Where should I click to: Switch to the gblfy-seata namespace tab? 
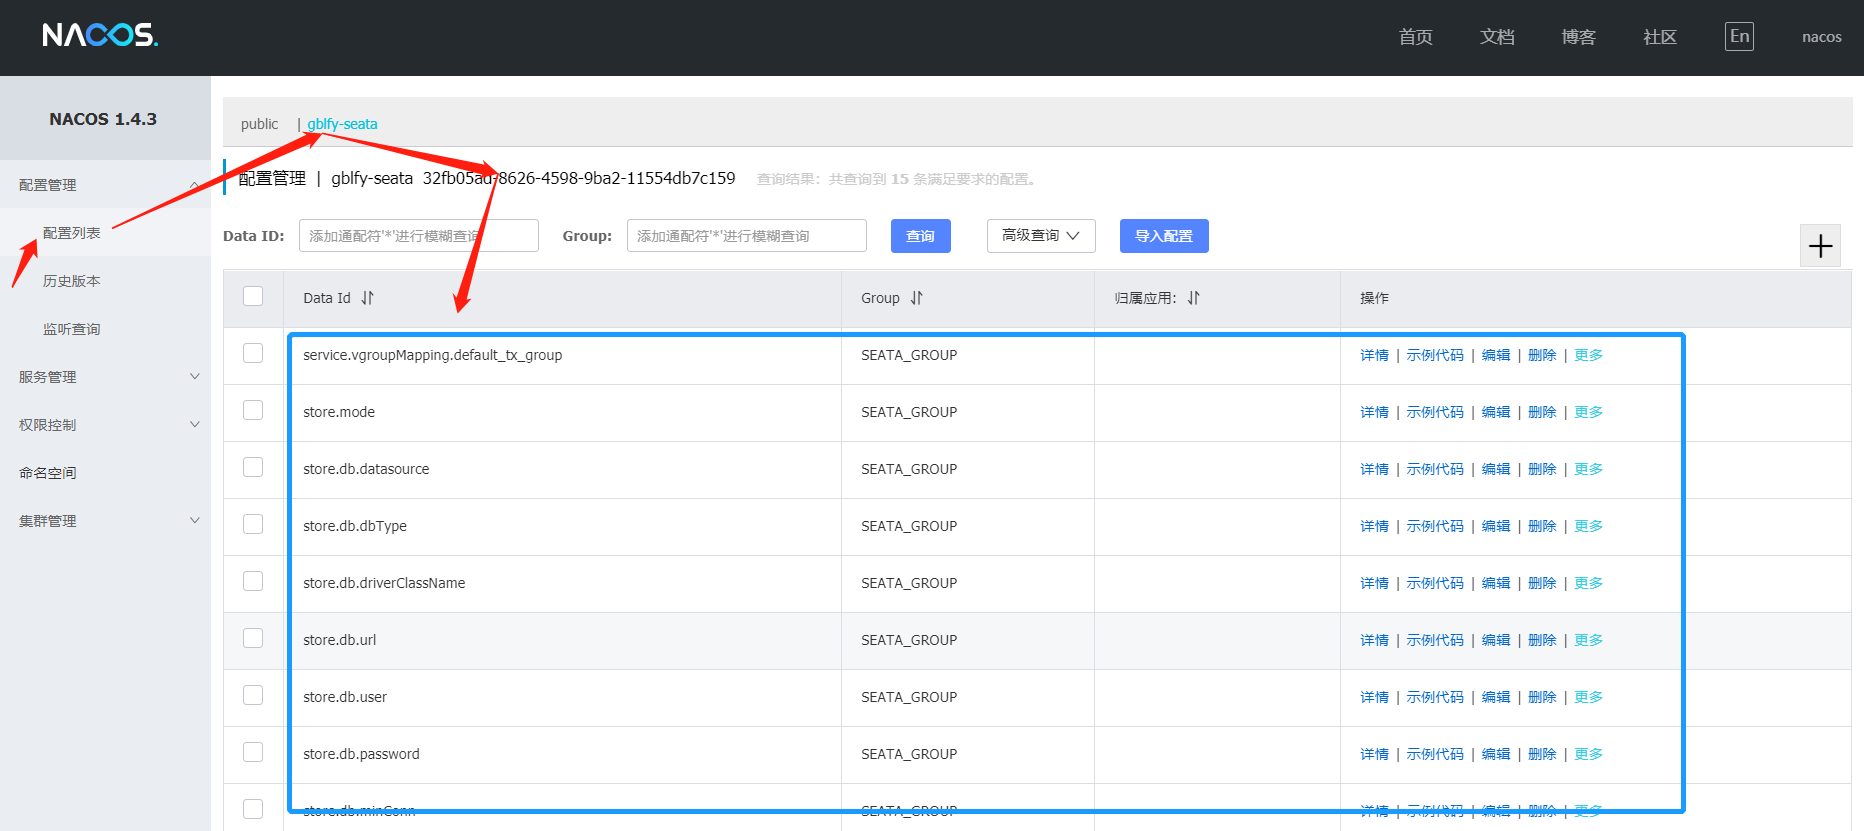point(342,124)
